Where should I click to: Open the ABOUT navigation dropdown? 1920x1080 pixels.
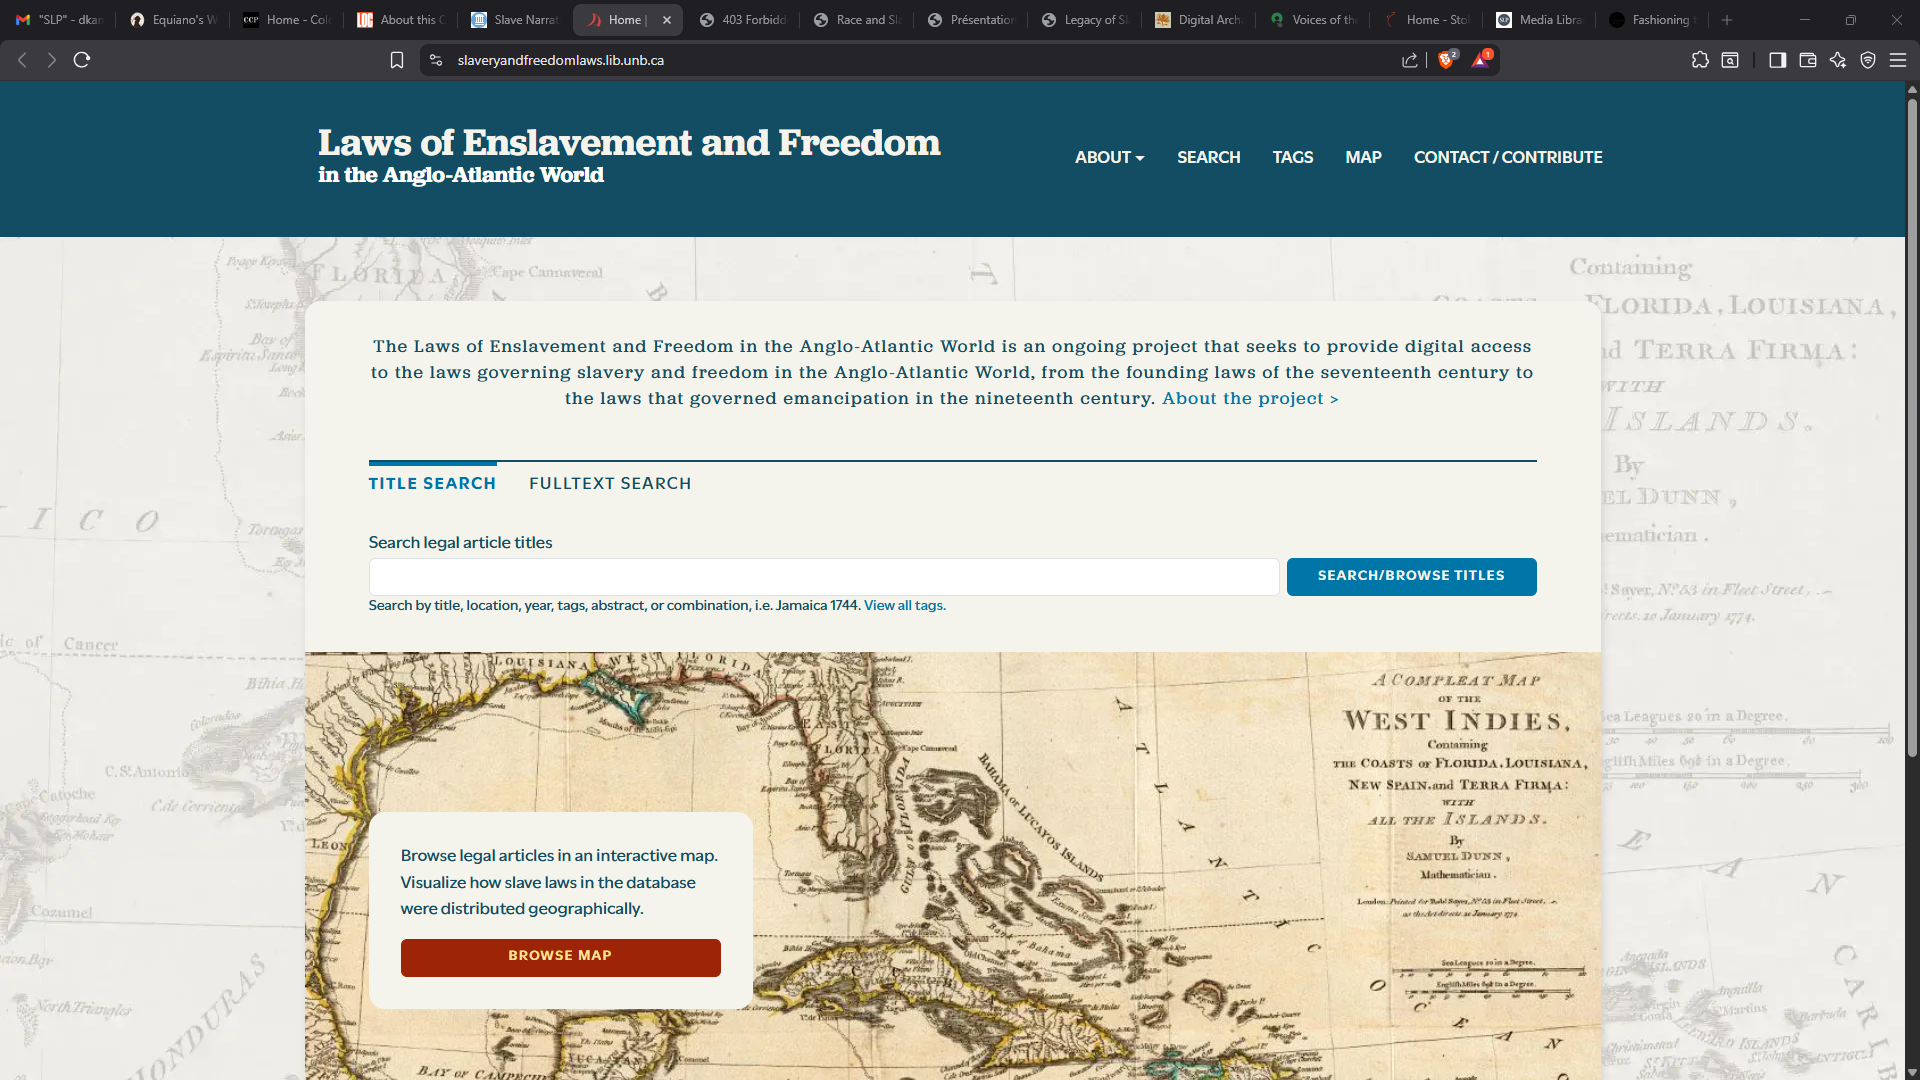pyautogui.click(x=1108, y=157)
